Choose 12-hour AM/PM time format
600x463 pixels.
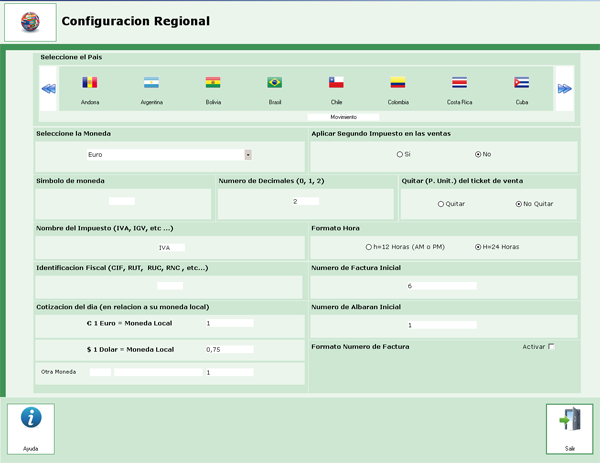pos(368,247)
